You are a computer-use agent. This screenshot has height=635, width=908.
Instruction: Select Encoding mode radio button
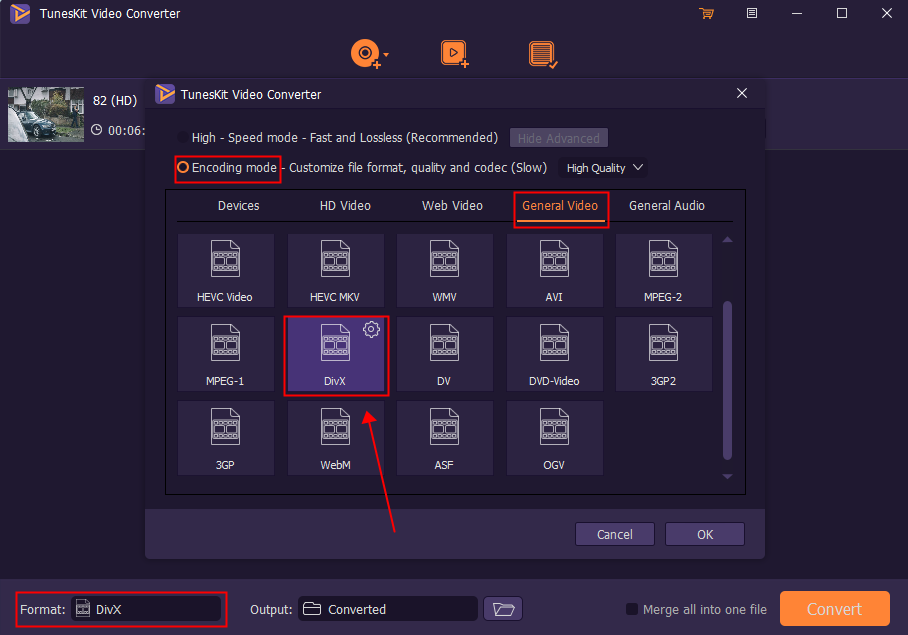point(182,167)
